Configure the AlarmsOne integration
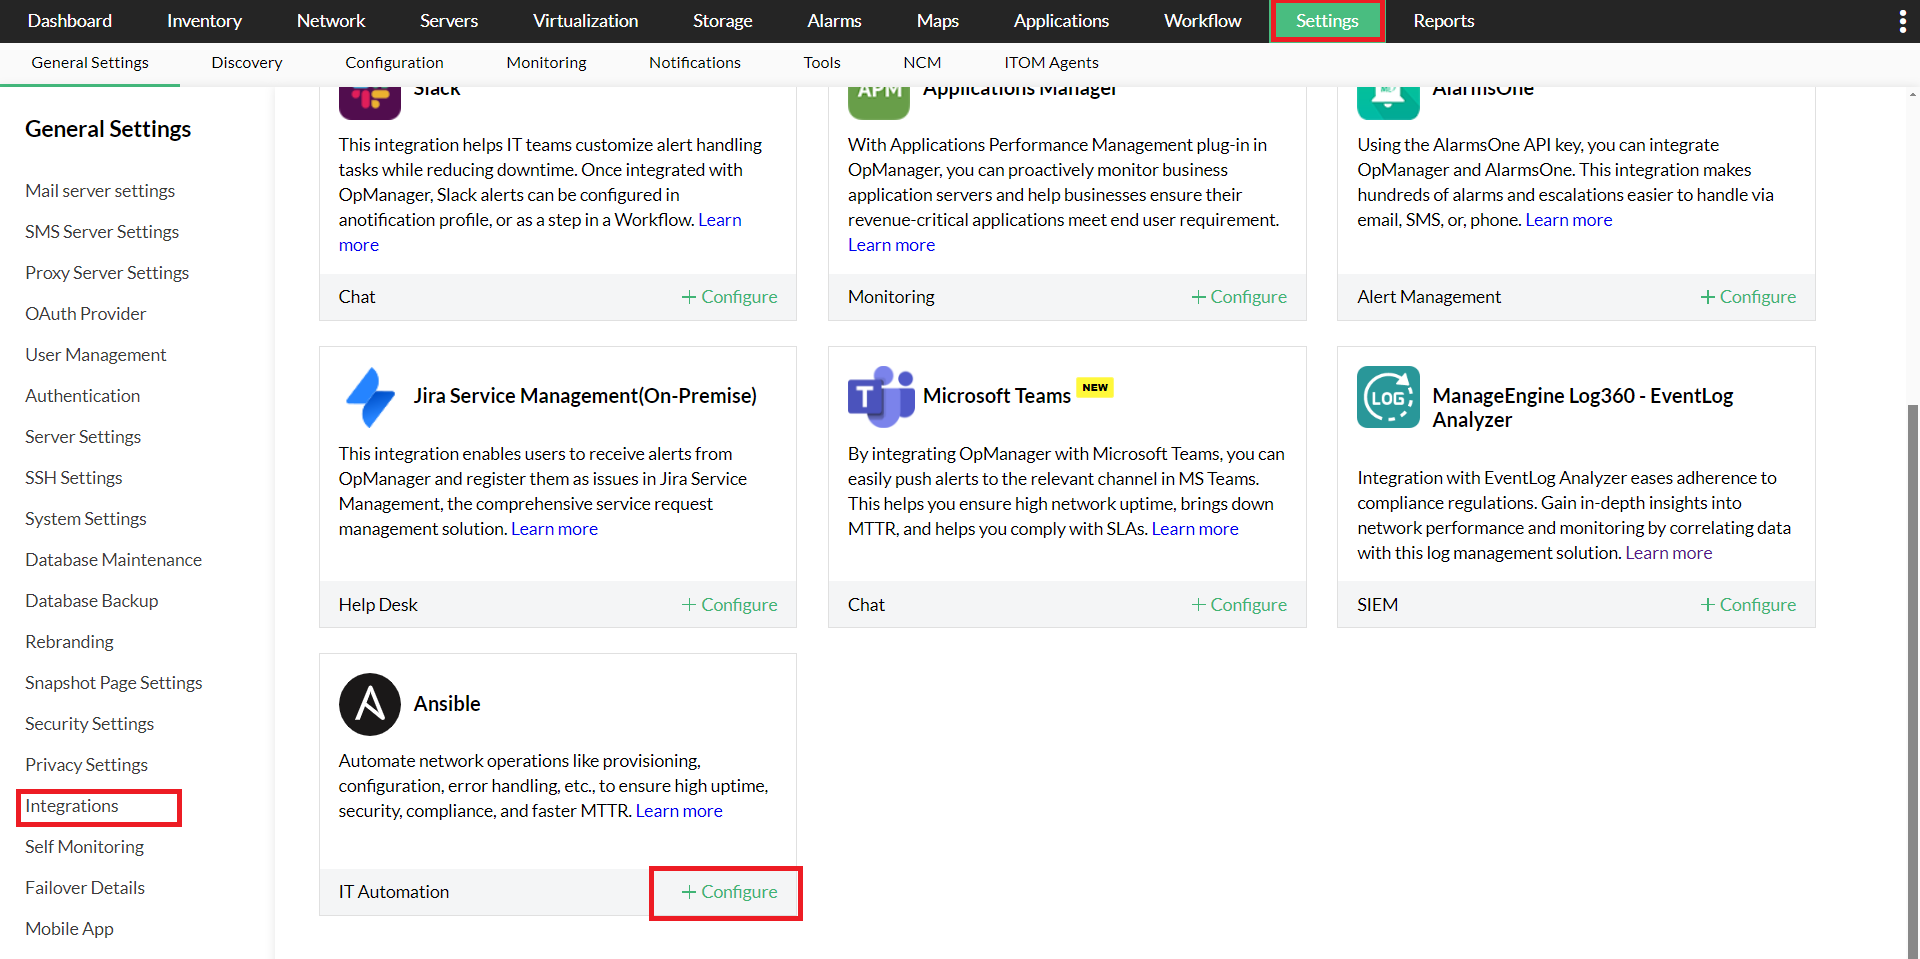 [1748, 297]
